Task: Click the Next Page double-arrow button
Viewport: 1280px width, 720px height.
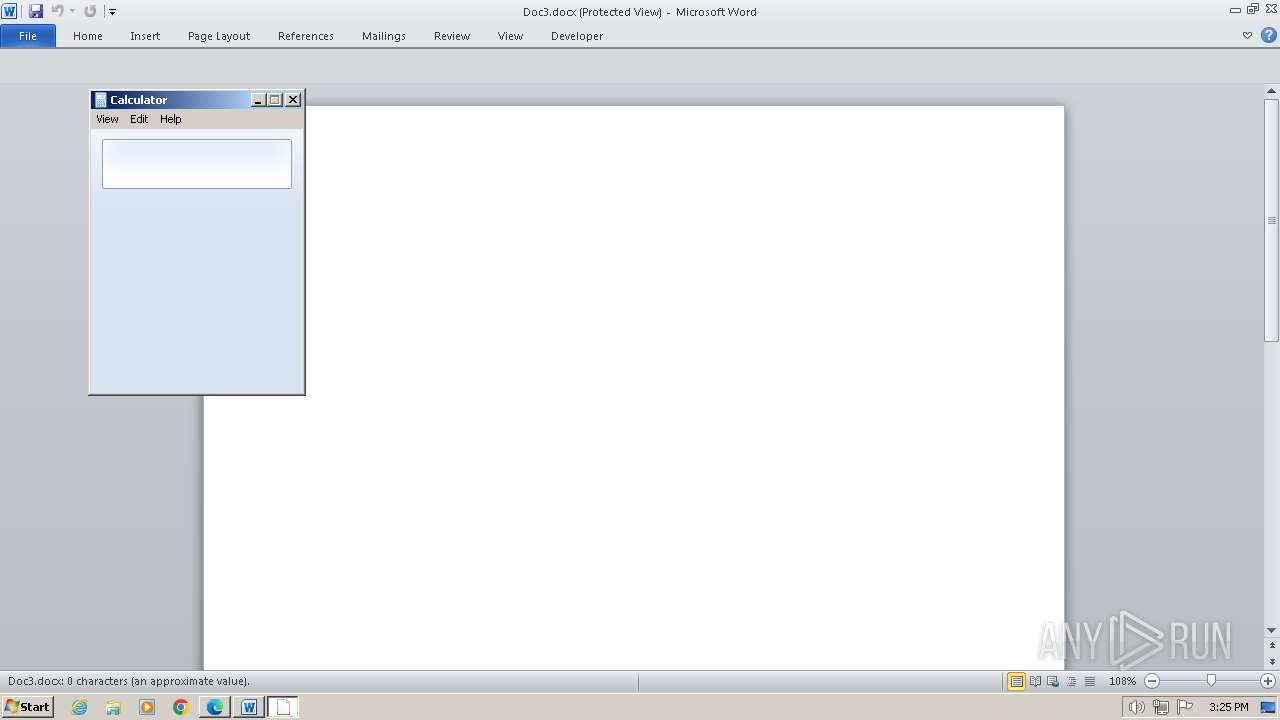Action: coord(1271,662)
